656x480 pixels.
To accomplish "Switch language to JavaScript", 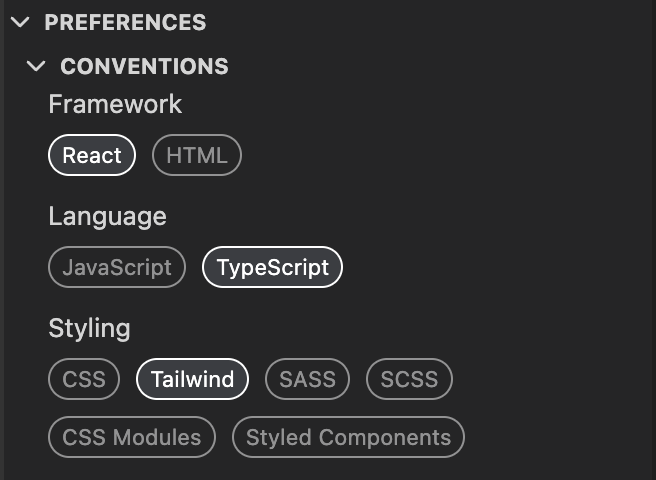I will pos(117,267).
